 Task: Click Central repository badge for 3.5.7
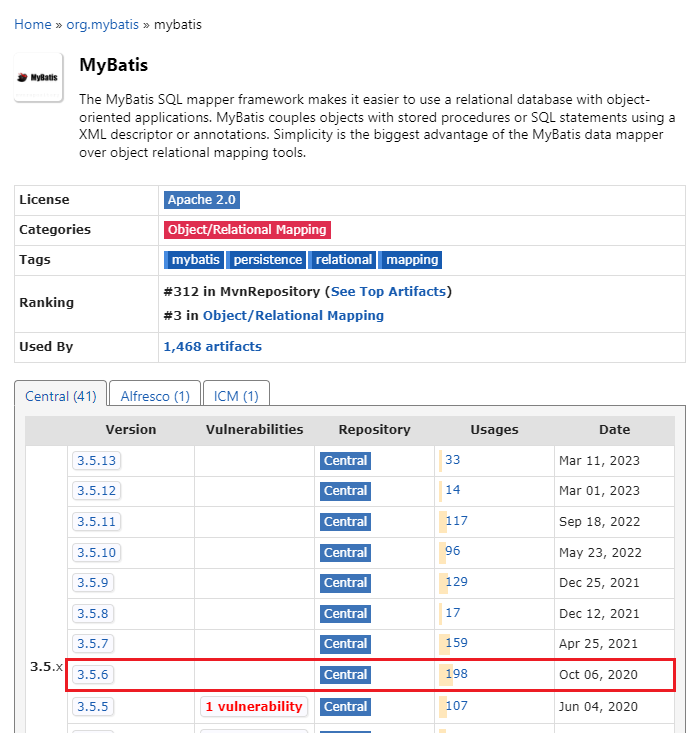(345, 644)
